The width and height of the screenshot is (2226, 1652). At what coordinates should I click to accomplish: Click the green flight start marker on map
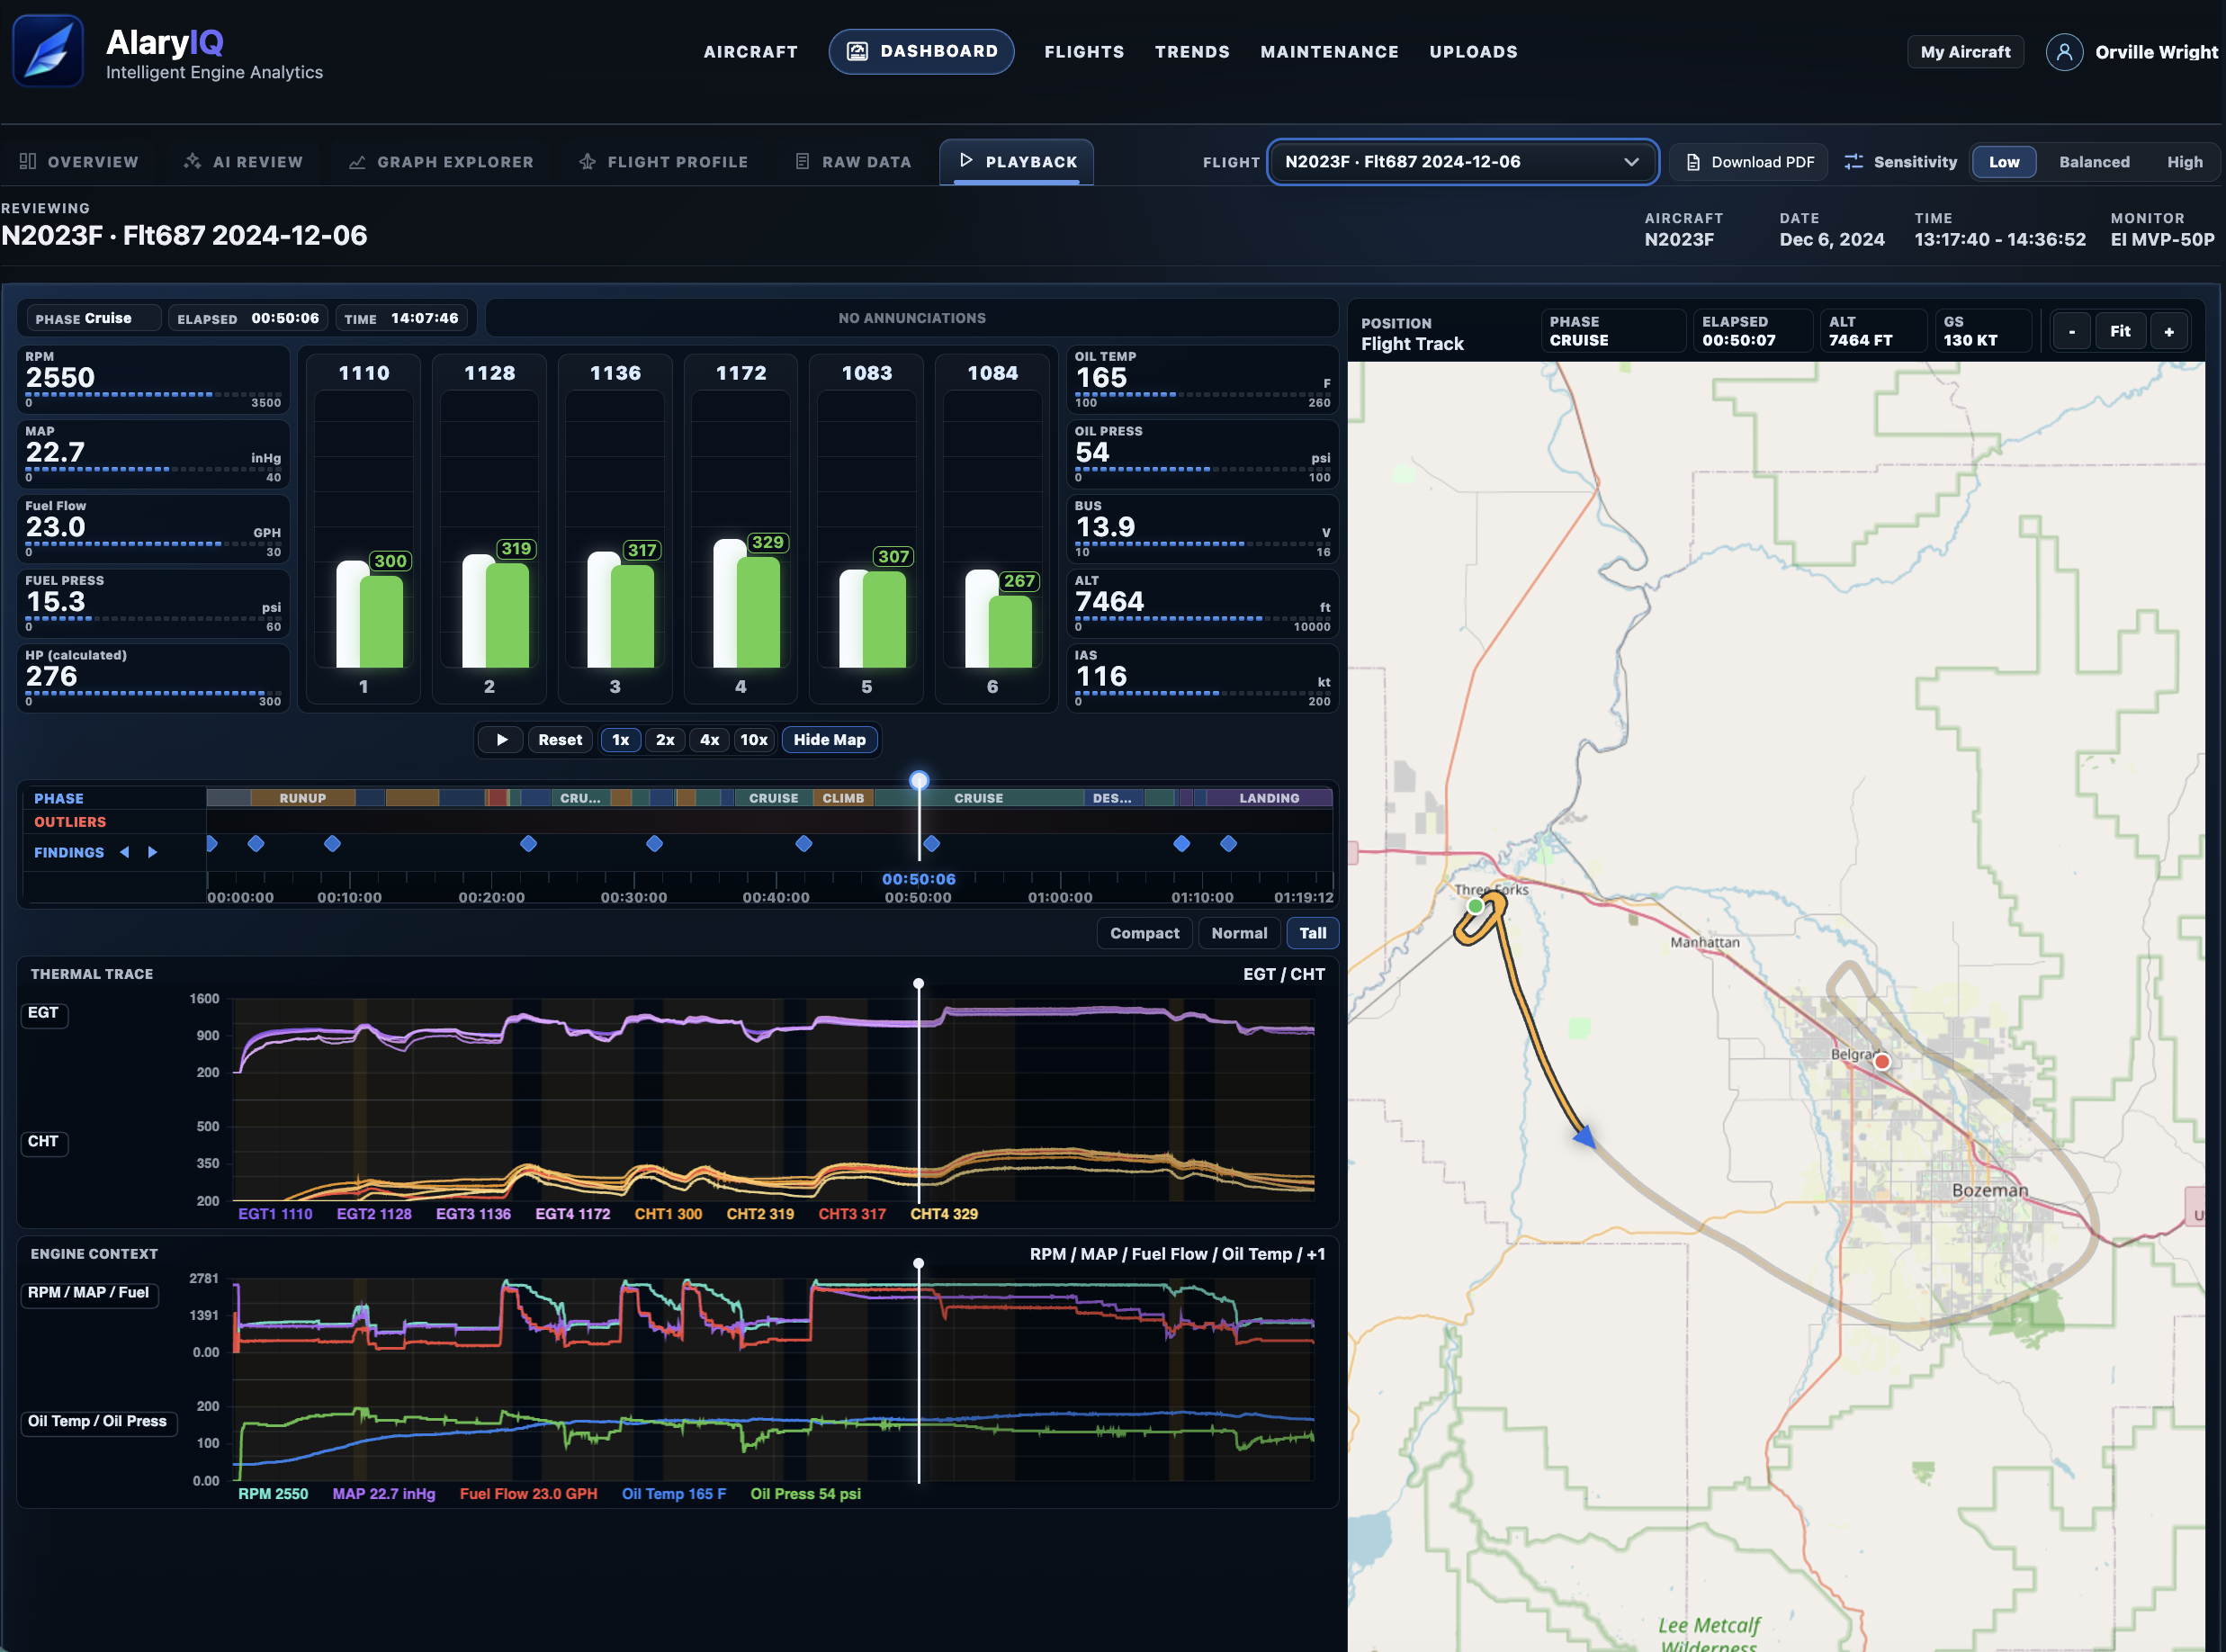coord(1475,906)
